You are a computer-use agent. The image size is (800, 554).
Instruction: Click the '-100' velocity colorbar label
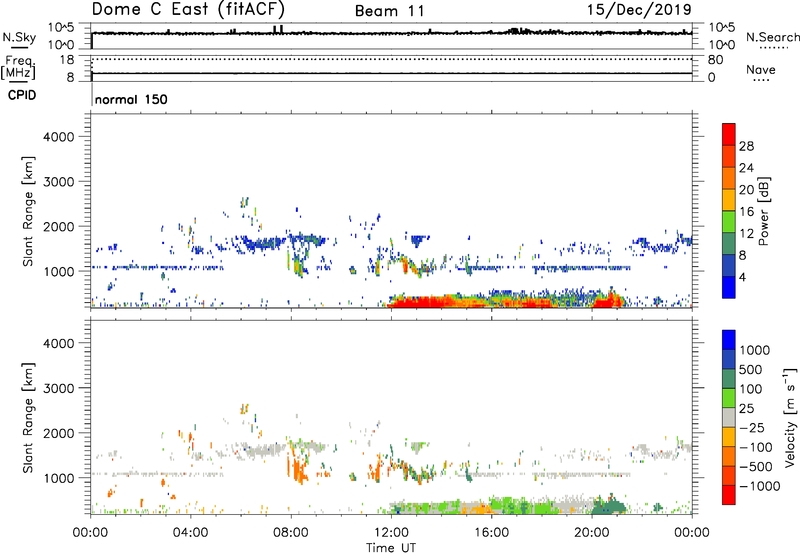756,447
